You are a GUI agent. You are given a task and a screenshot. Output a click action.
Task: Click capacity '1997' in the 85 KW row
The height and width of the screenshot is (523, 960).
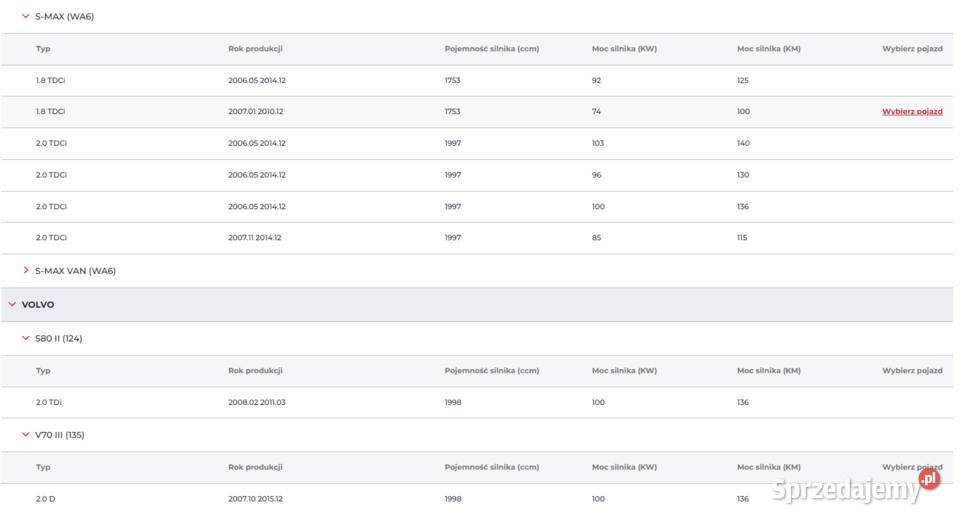click(x=453, y=238)
